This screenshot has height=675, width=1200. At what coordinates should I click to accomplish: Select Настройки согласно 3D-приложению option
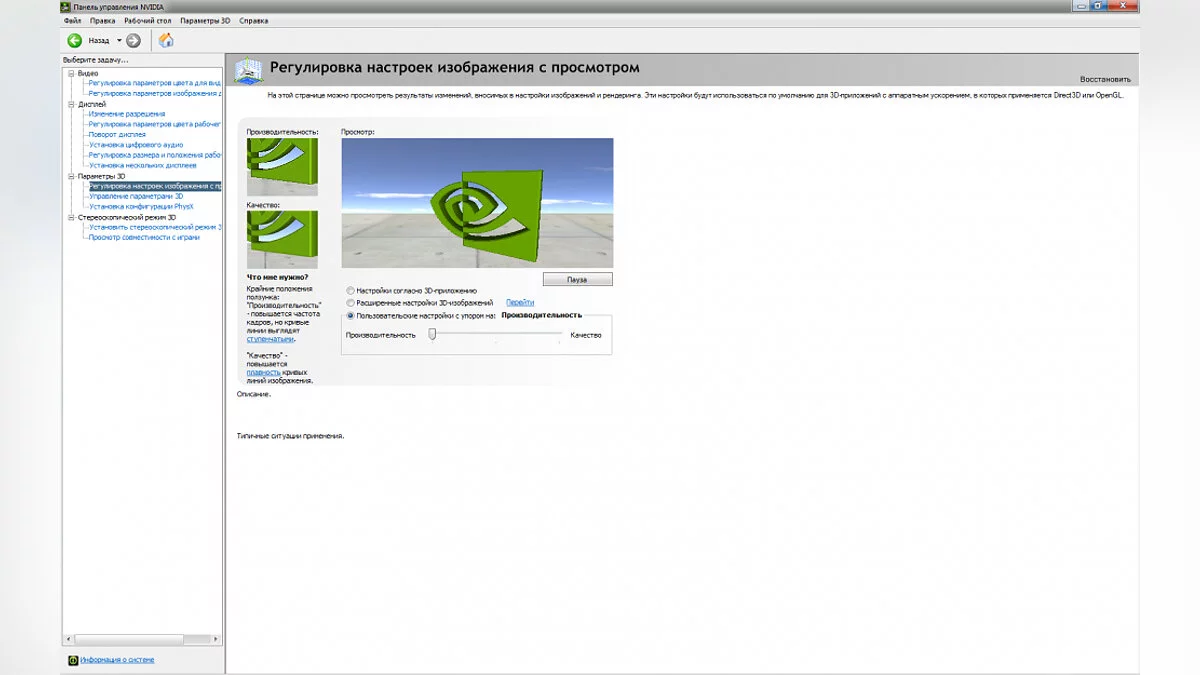(350, 290)
